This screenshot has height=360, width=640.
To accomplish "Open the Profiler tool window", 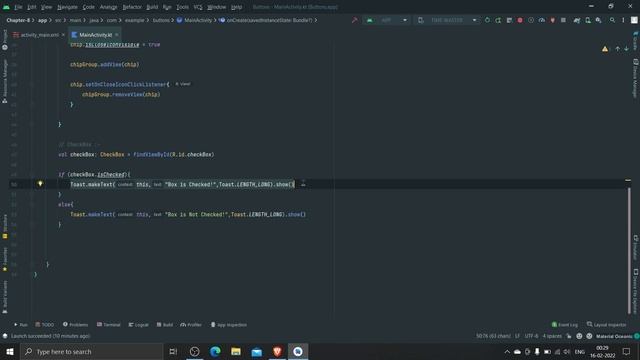I will (x=191, y=325).
